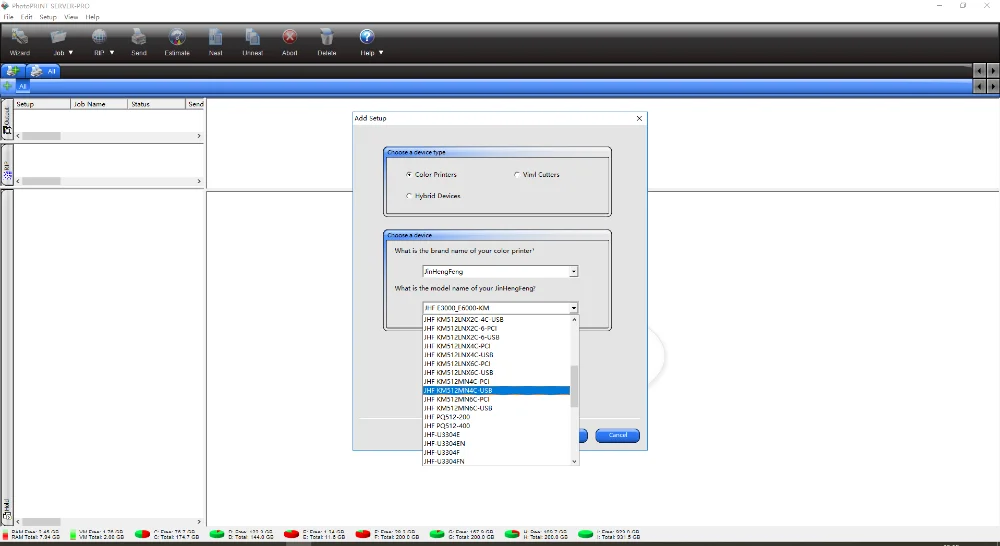Expand the Help toolbar dropdown arrow

(x=381, y=53)
